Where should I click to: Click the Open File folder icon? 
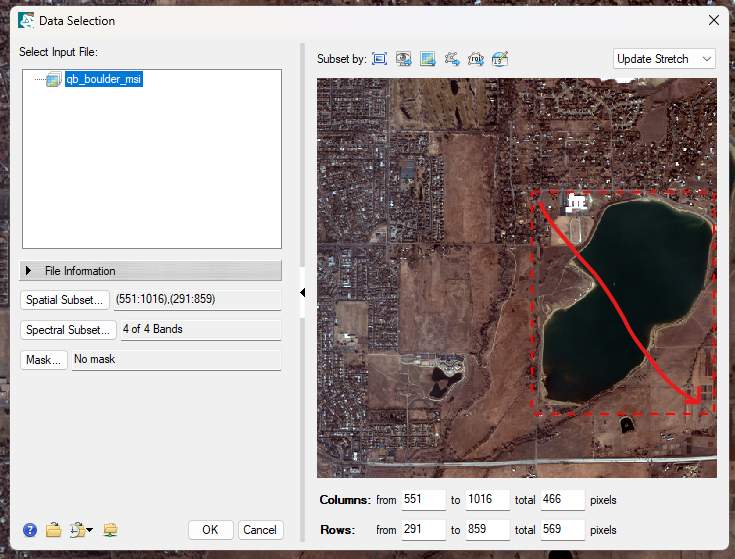click(54, 530)
